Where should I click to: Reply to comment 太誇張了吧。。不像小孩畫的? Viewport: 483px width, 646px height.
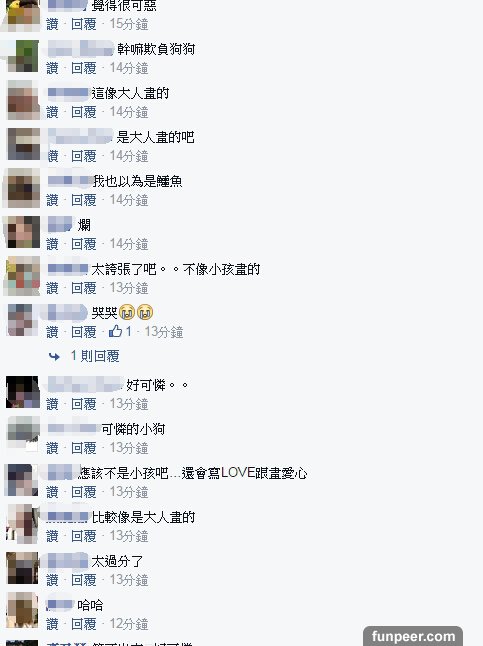[x=84, y=288]
